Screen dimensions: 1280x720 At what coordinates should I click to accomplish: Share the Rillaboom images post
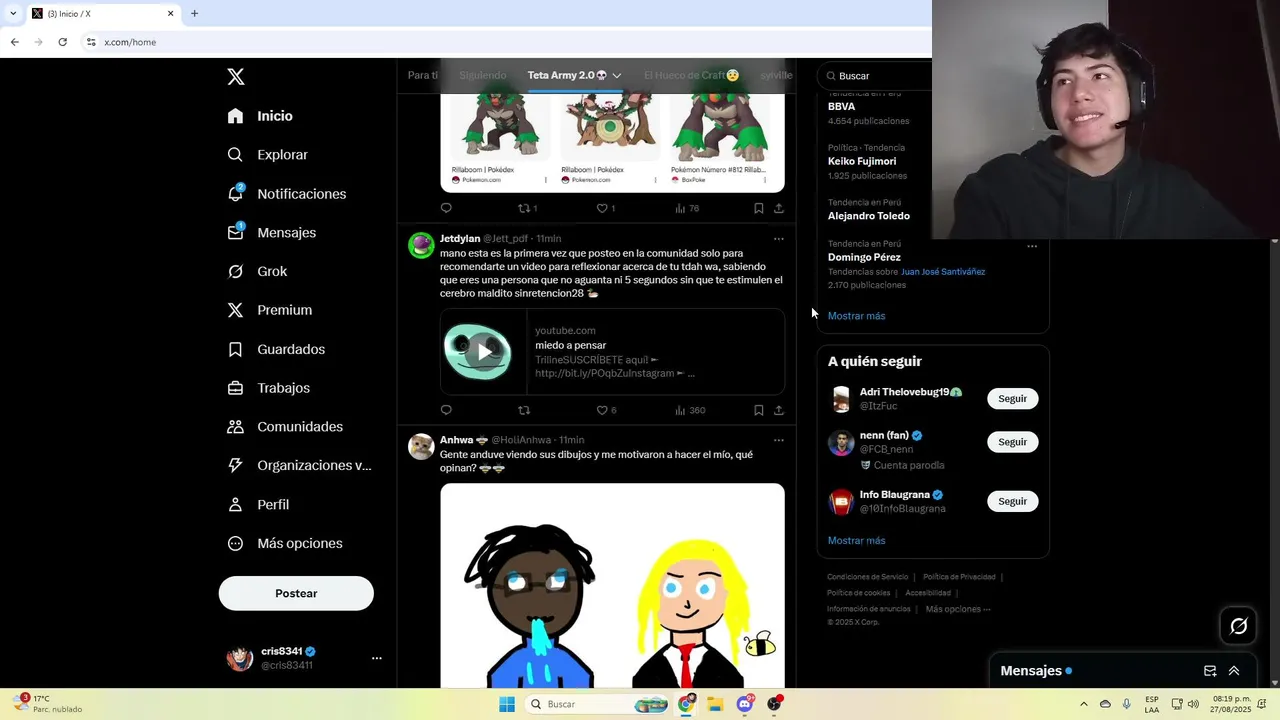tap(779, 208)
